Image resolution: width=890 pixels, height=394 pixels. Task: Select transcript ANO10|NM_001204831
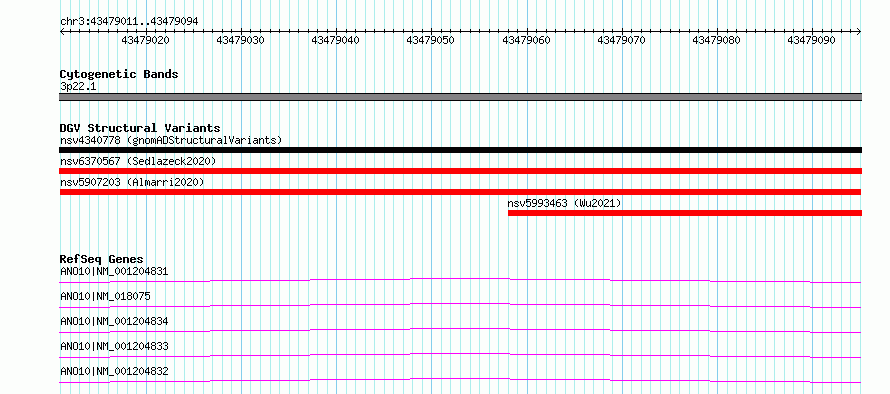click(x=114, y=271)
